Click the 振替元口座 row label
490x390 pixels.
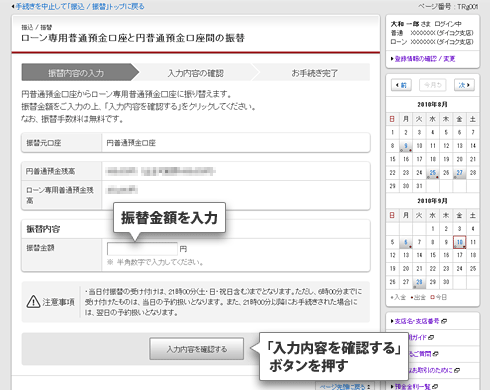coord(44,143)
